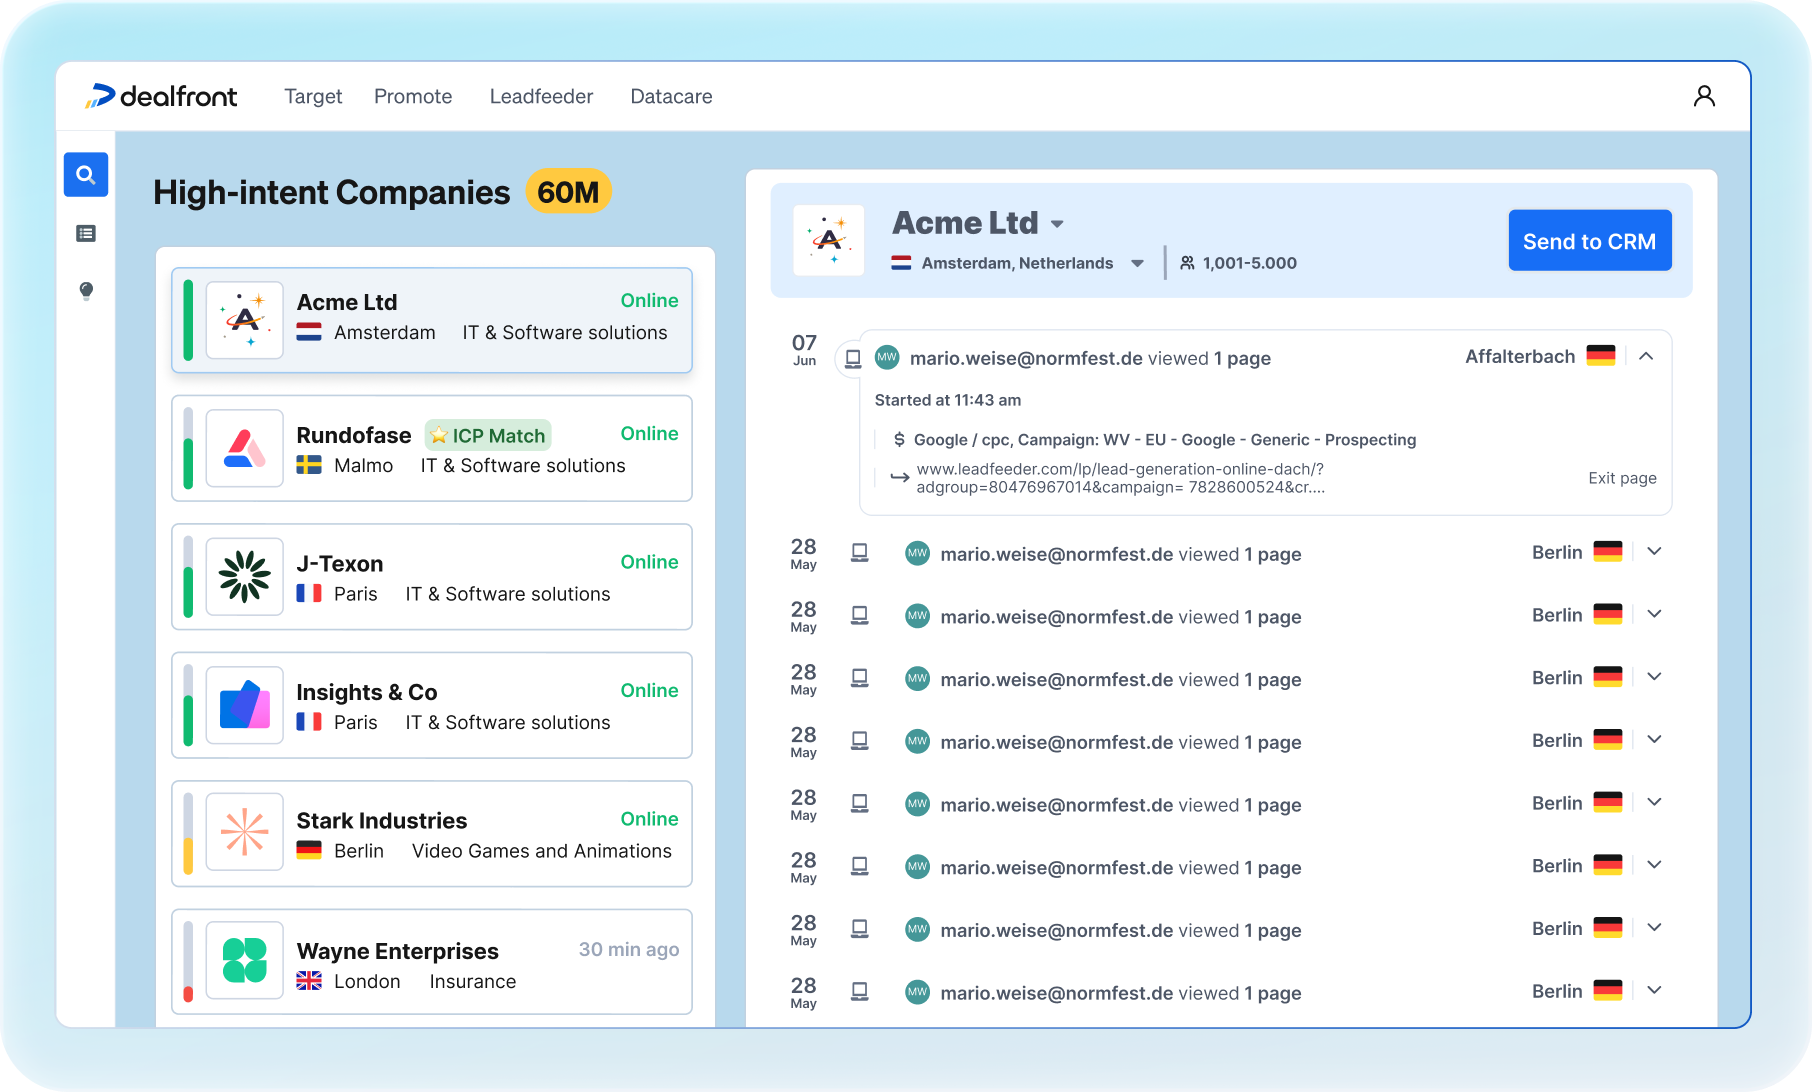The width and height of the screenshot is (1812, 1092).
Task: Click the employees icon beside 1,001-5.000
Action: pyautogui.click(x=1187, y=263)
